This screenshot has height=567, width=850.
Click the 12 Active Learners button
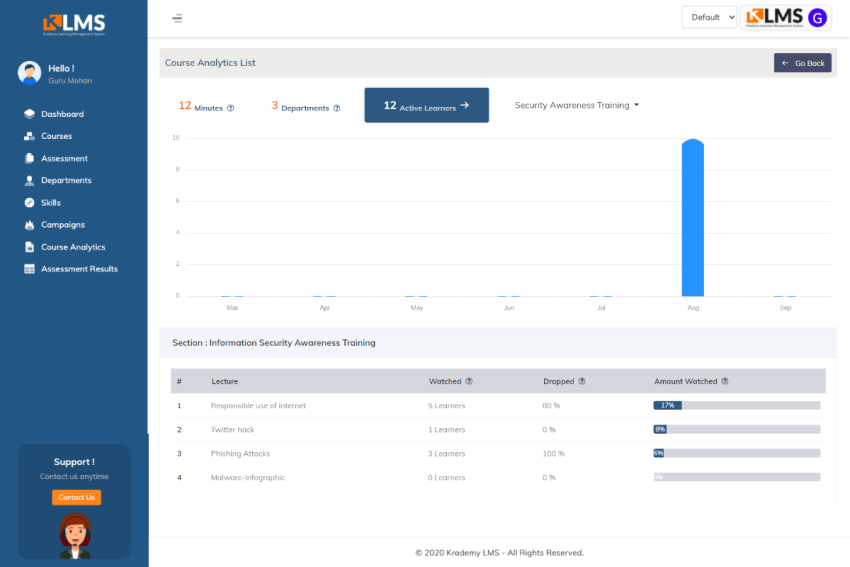427,105
